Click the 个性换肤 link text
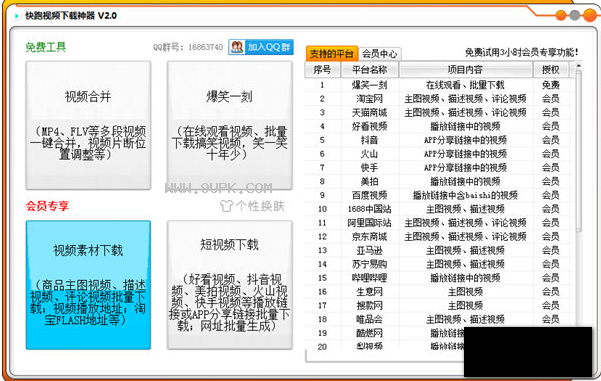This screenshot has width=601, height=381. pos(260,206)
